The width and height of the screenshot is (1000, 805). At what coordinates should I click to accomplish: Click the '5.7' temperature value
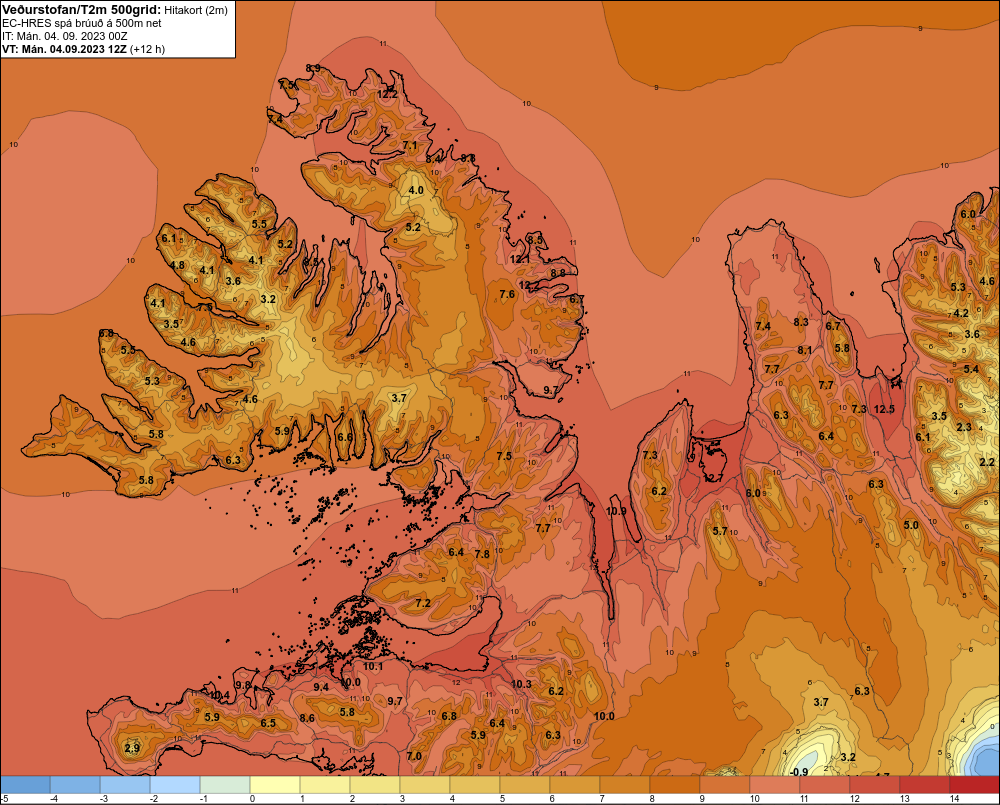pos(720,531)
